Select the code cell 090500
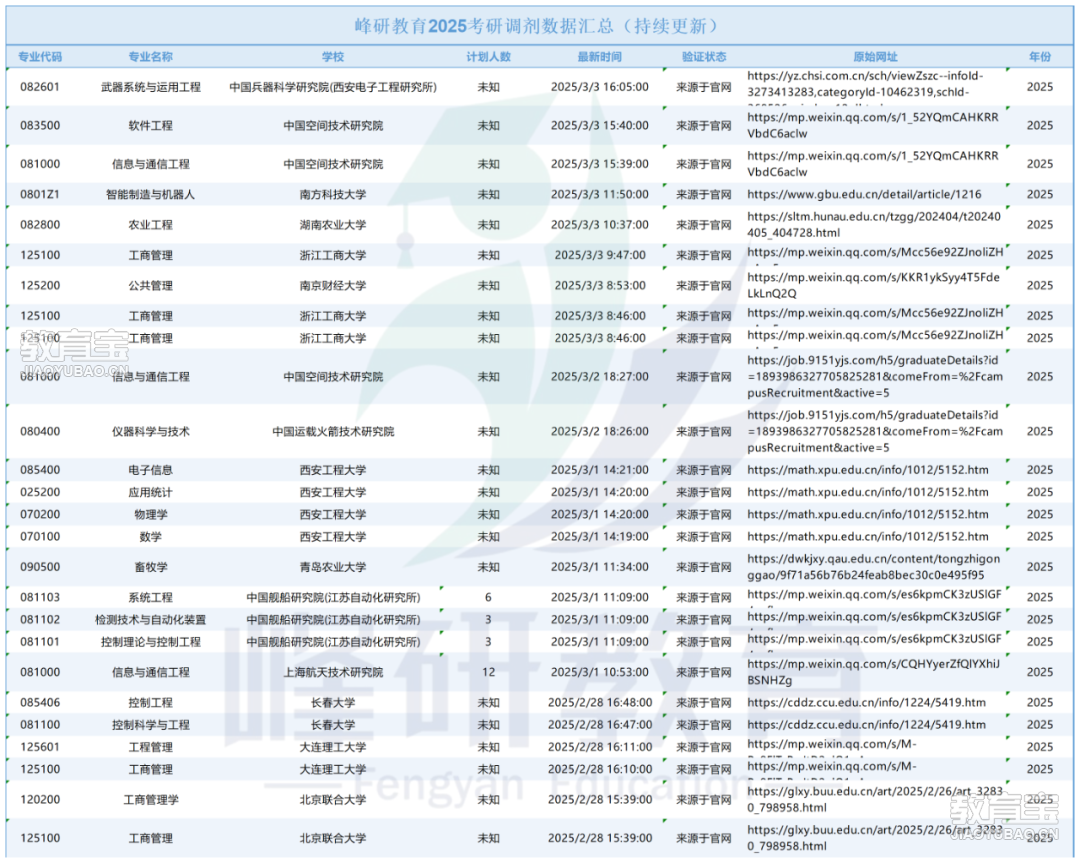 click(x=40, y=567)
